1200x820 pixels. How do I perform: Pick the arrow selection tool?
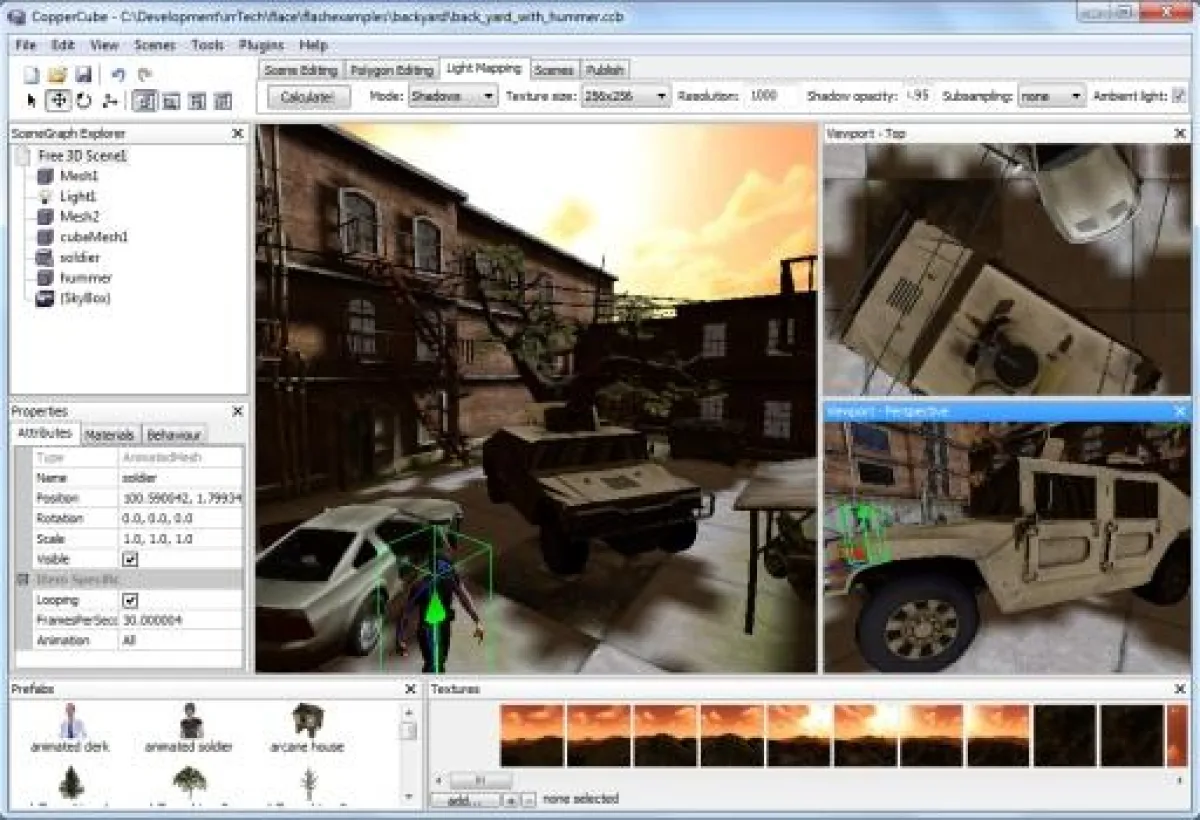pos(33,98)
